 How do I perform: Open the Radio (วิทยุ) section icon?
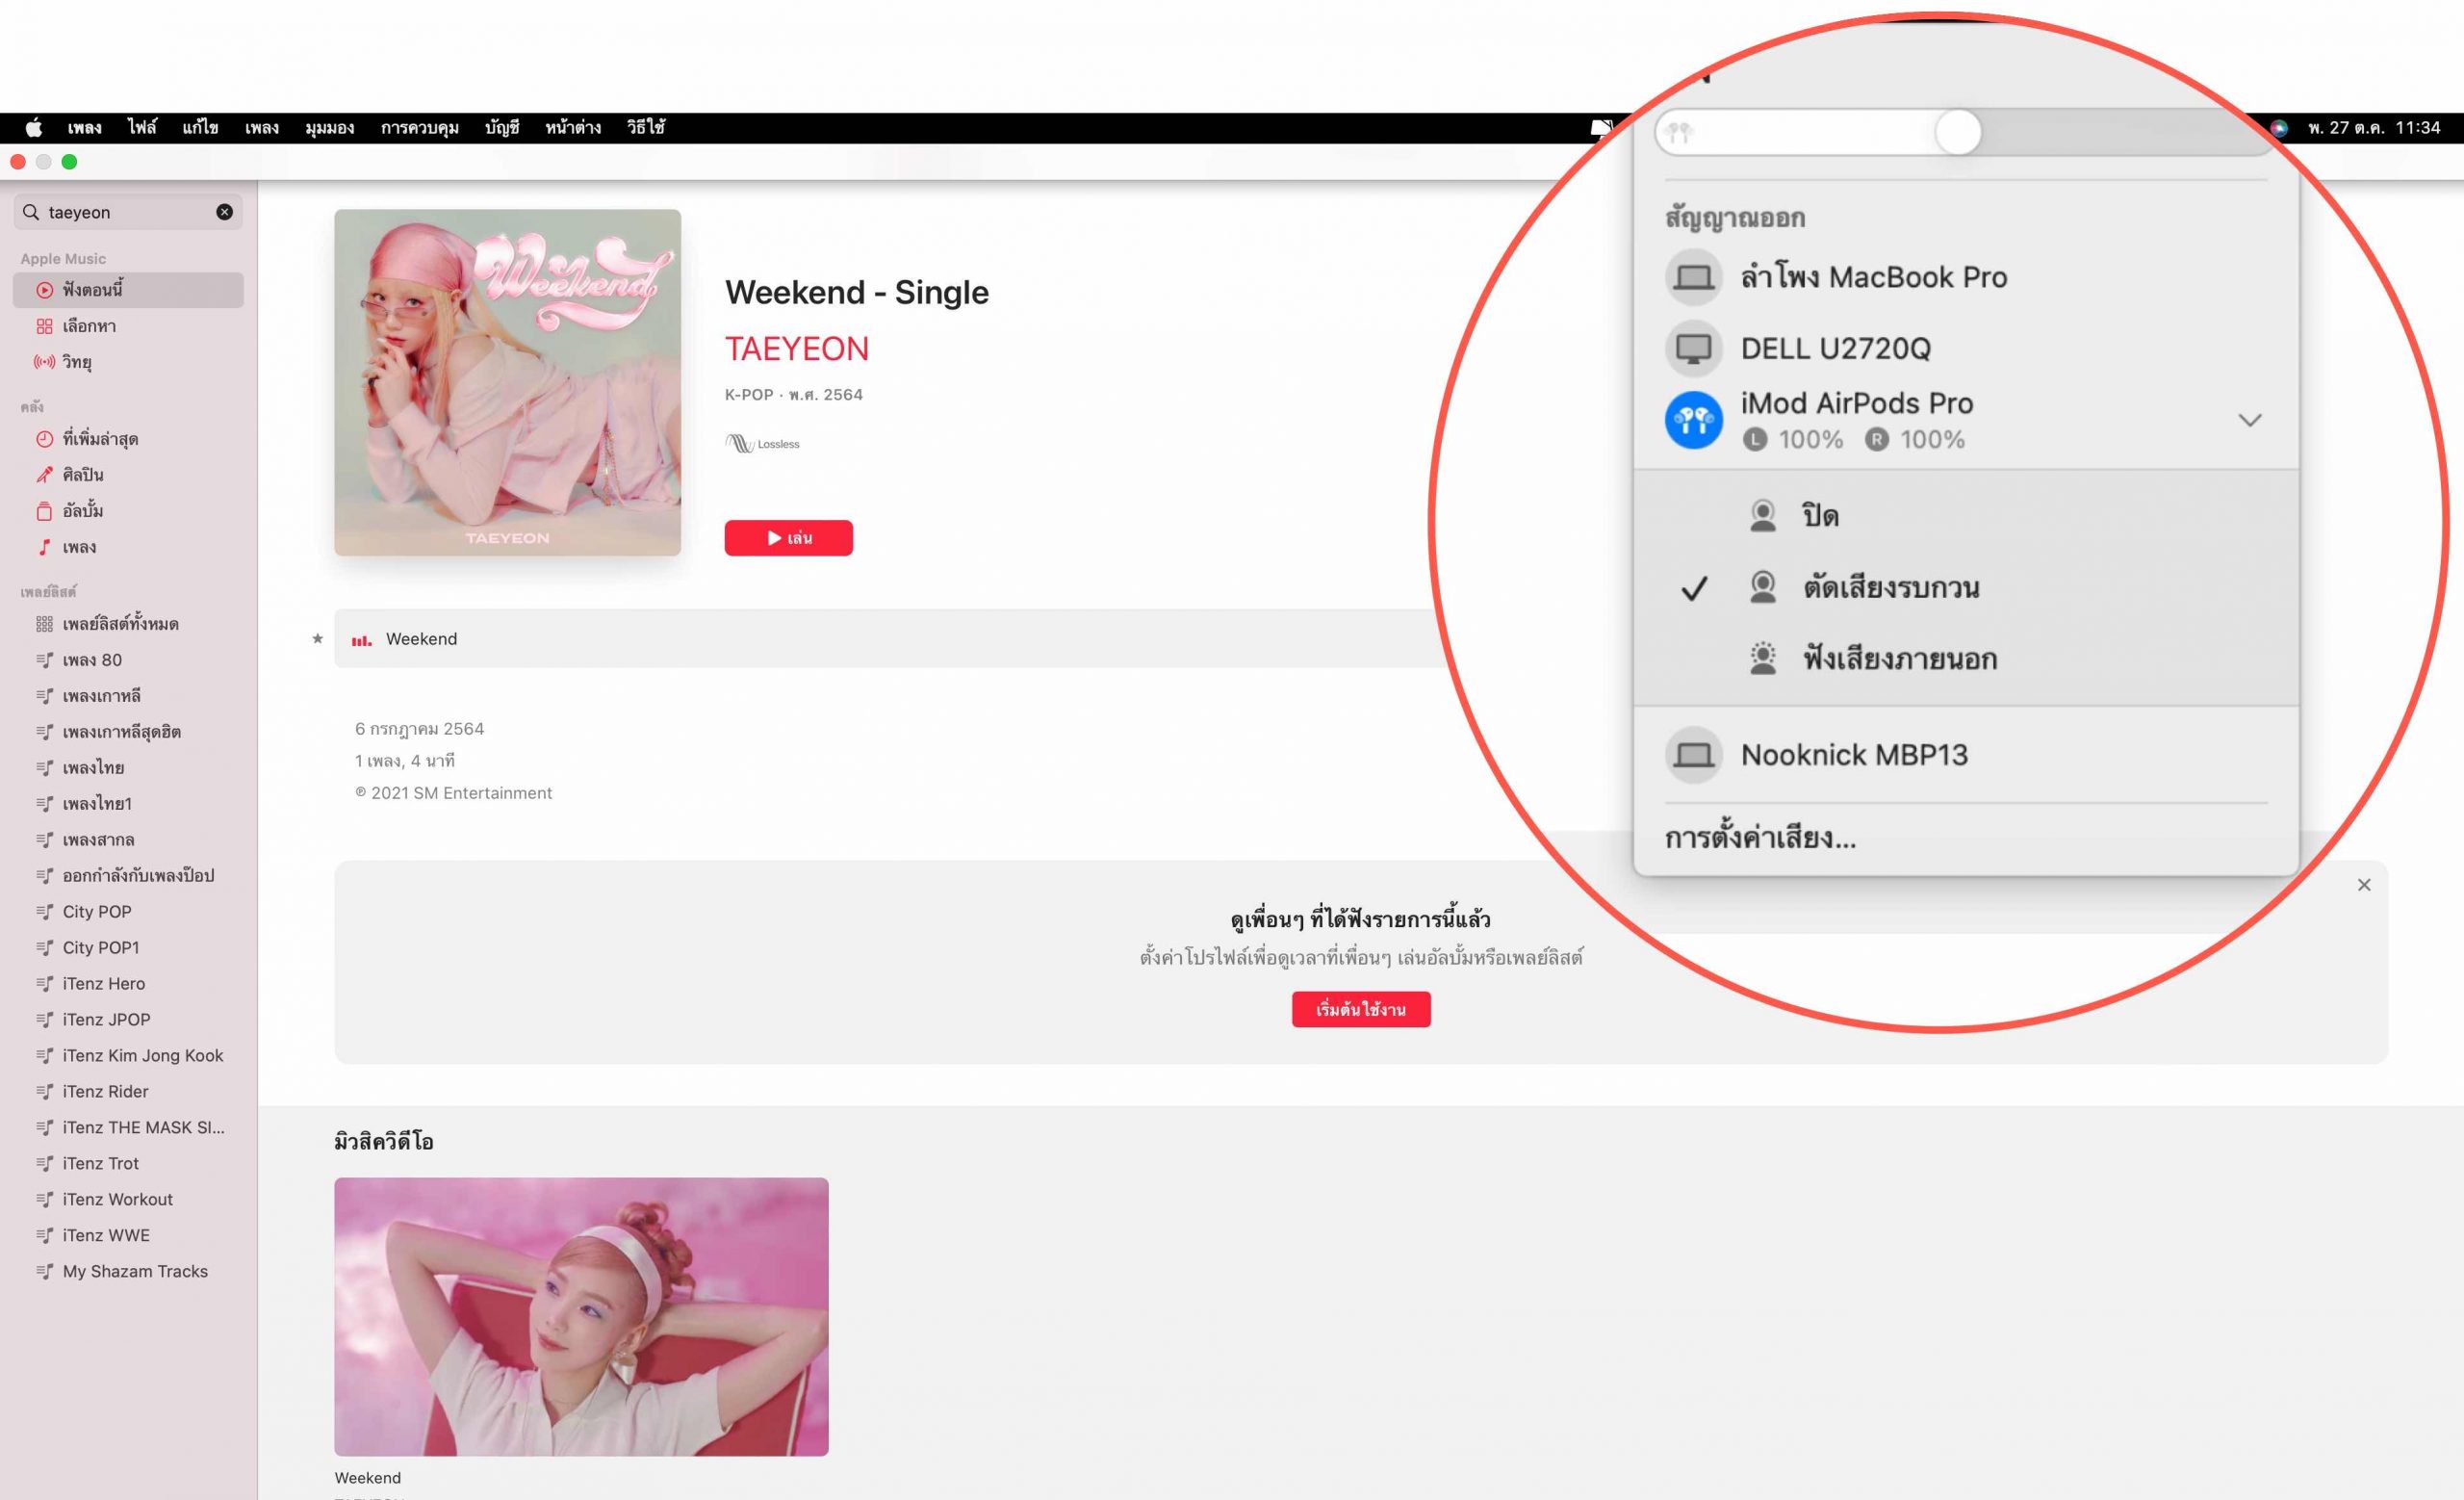click(x=44, y=362)
